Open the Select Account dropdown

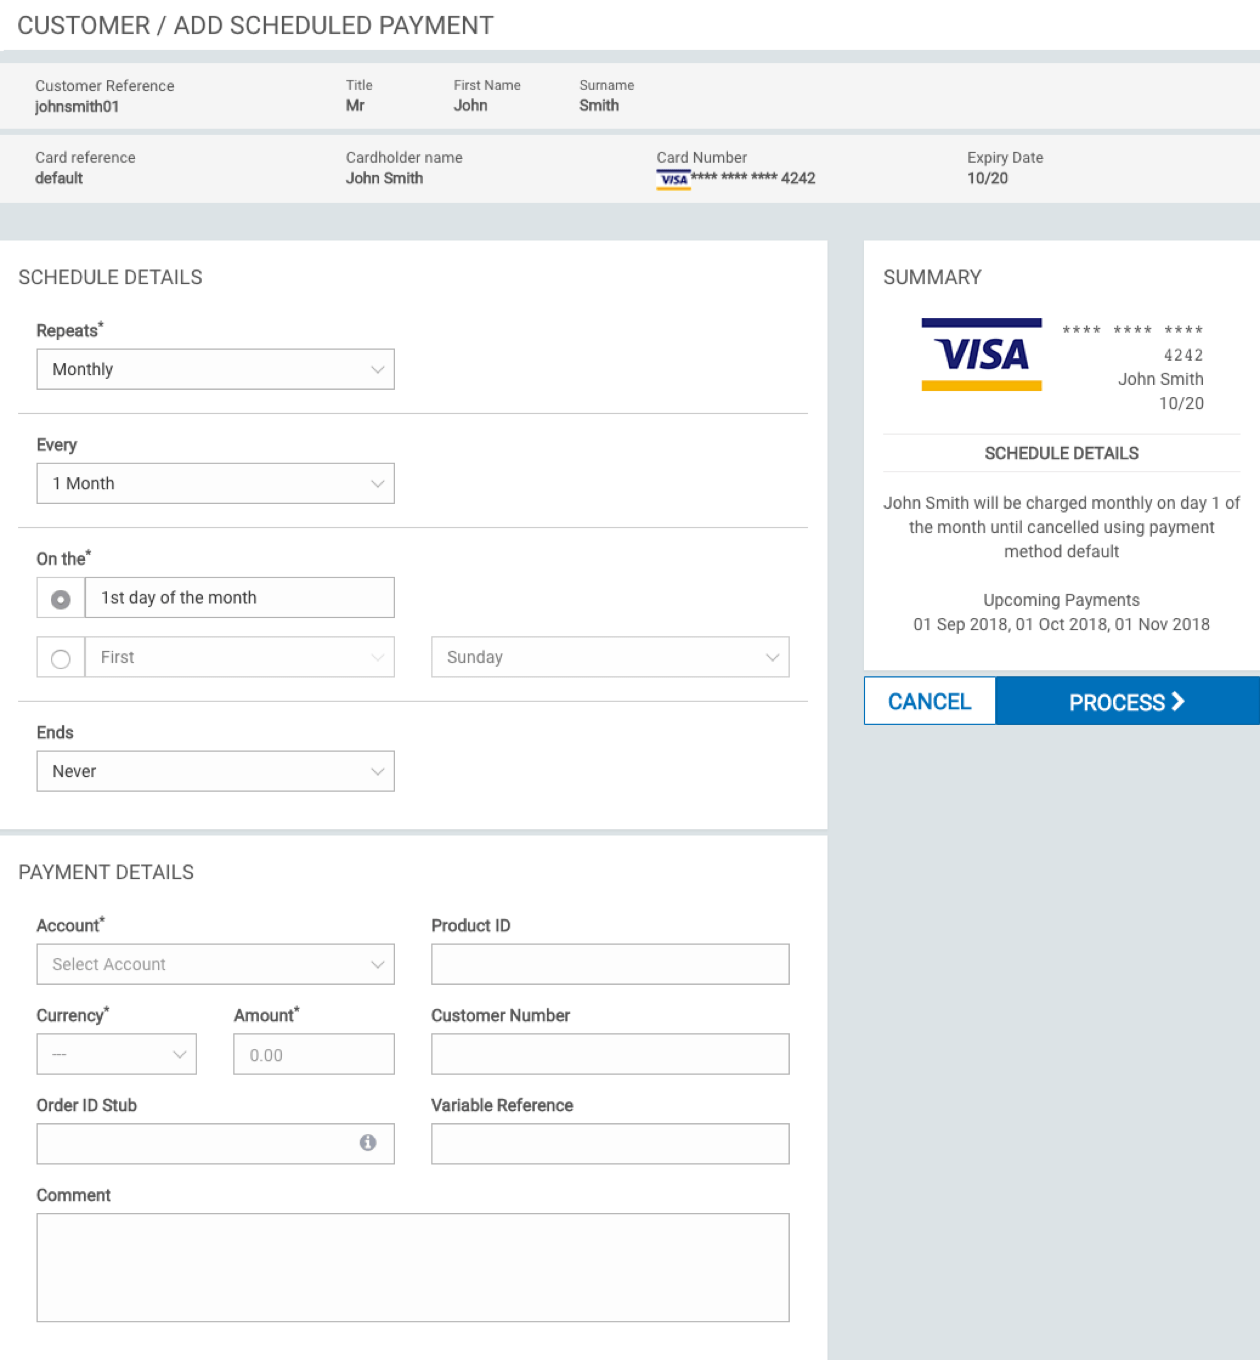point(216,964)
